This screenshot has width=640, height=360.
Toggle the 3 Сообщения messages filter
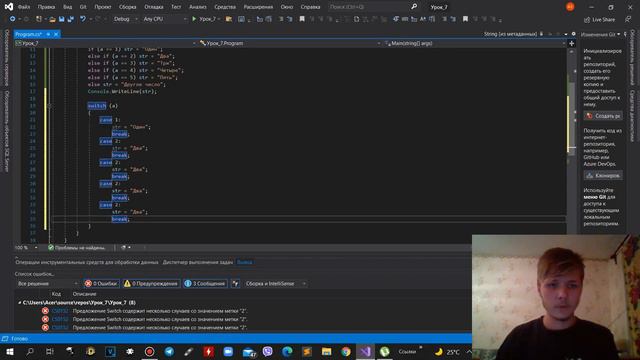(205, 283)
